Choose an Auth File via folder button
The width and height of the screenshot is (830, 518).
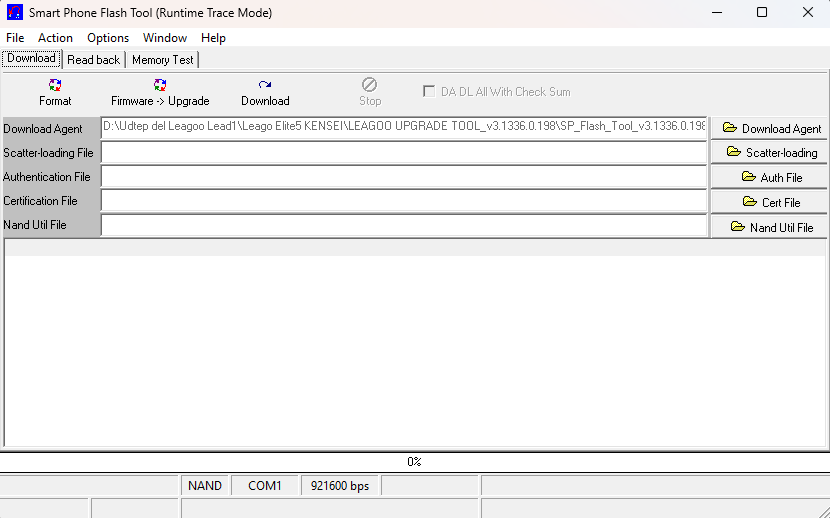click(x=769, y=177)
